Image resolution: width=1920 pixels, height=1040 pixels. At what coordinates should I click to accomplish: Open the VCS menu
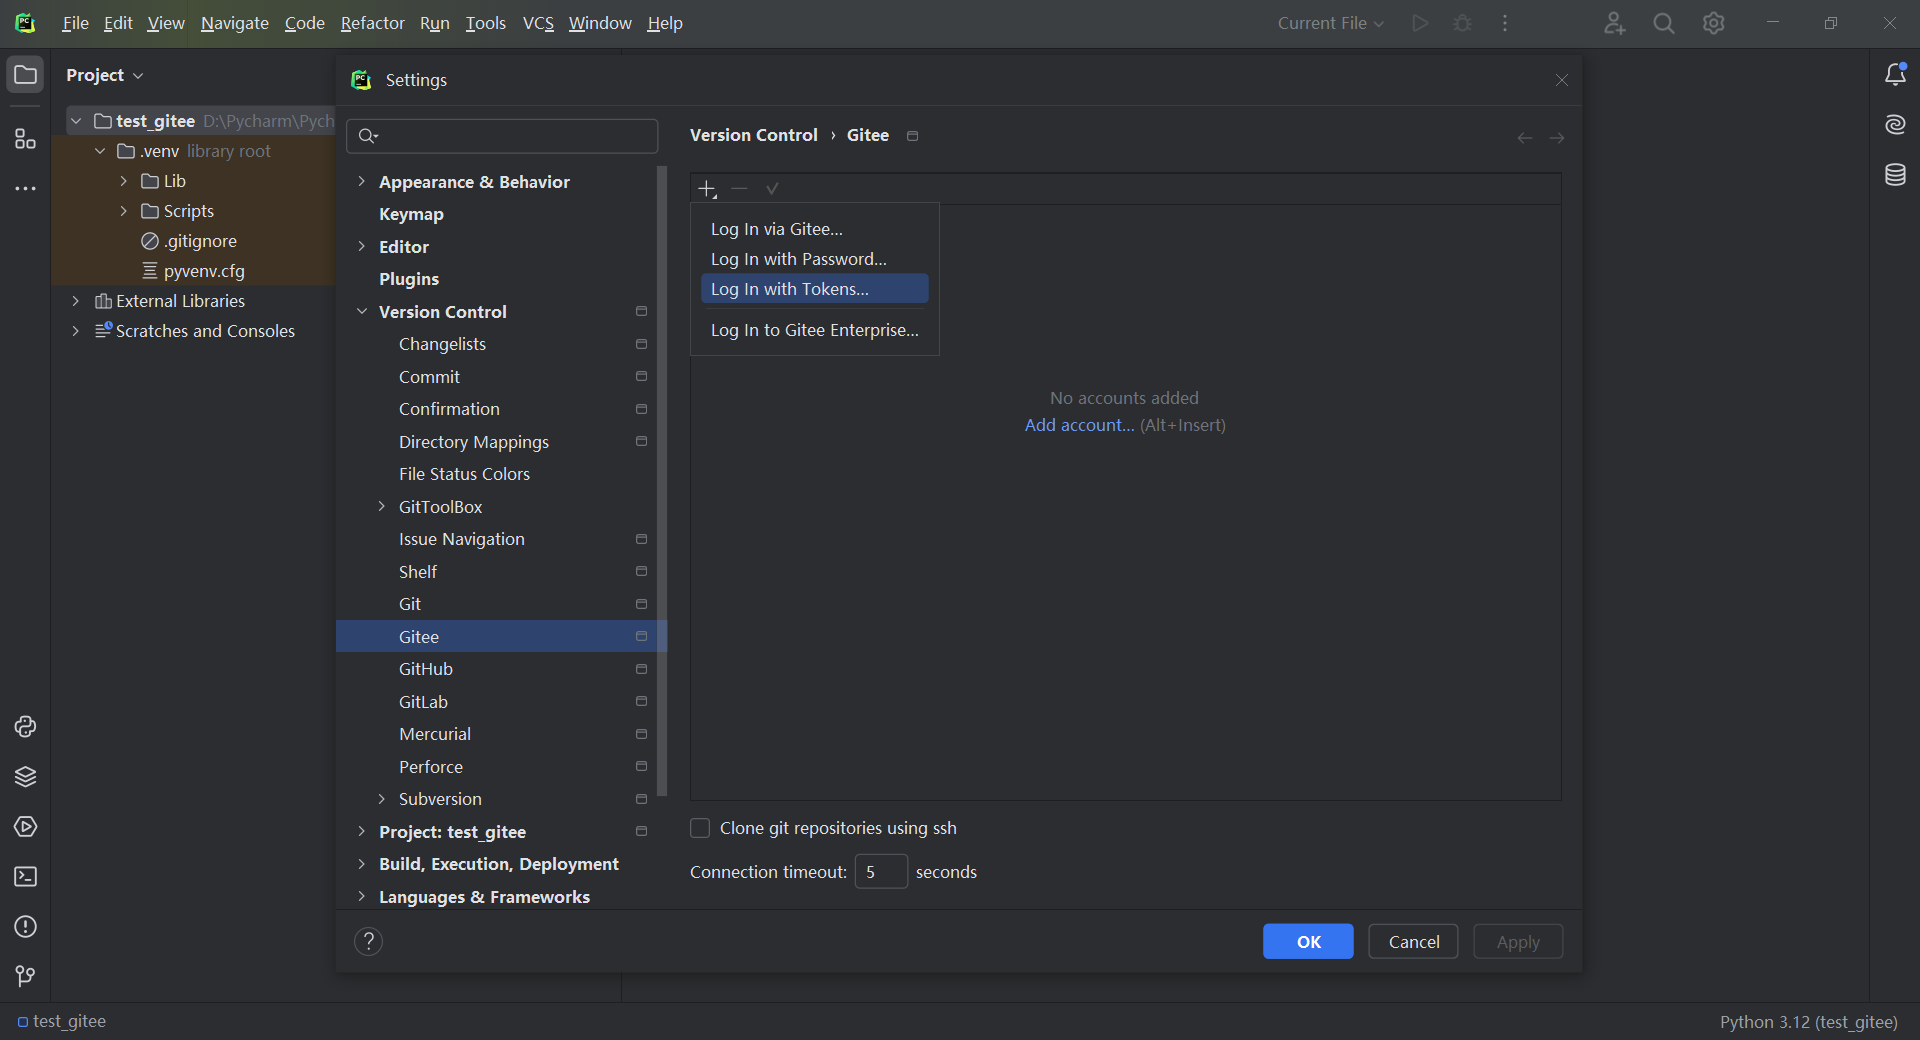click(538, 23)
